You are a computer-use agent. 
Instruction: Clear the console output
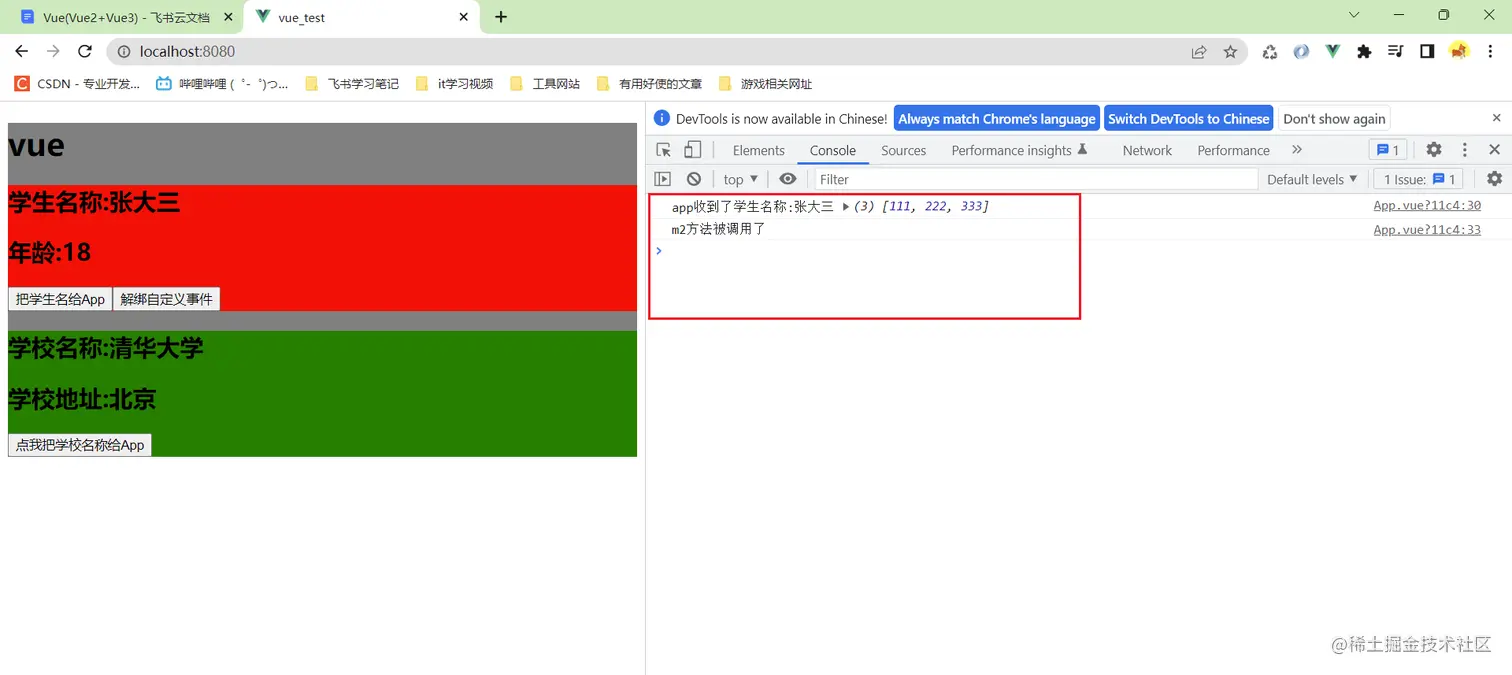[694, 179]
